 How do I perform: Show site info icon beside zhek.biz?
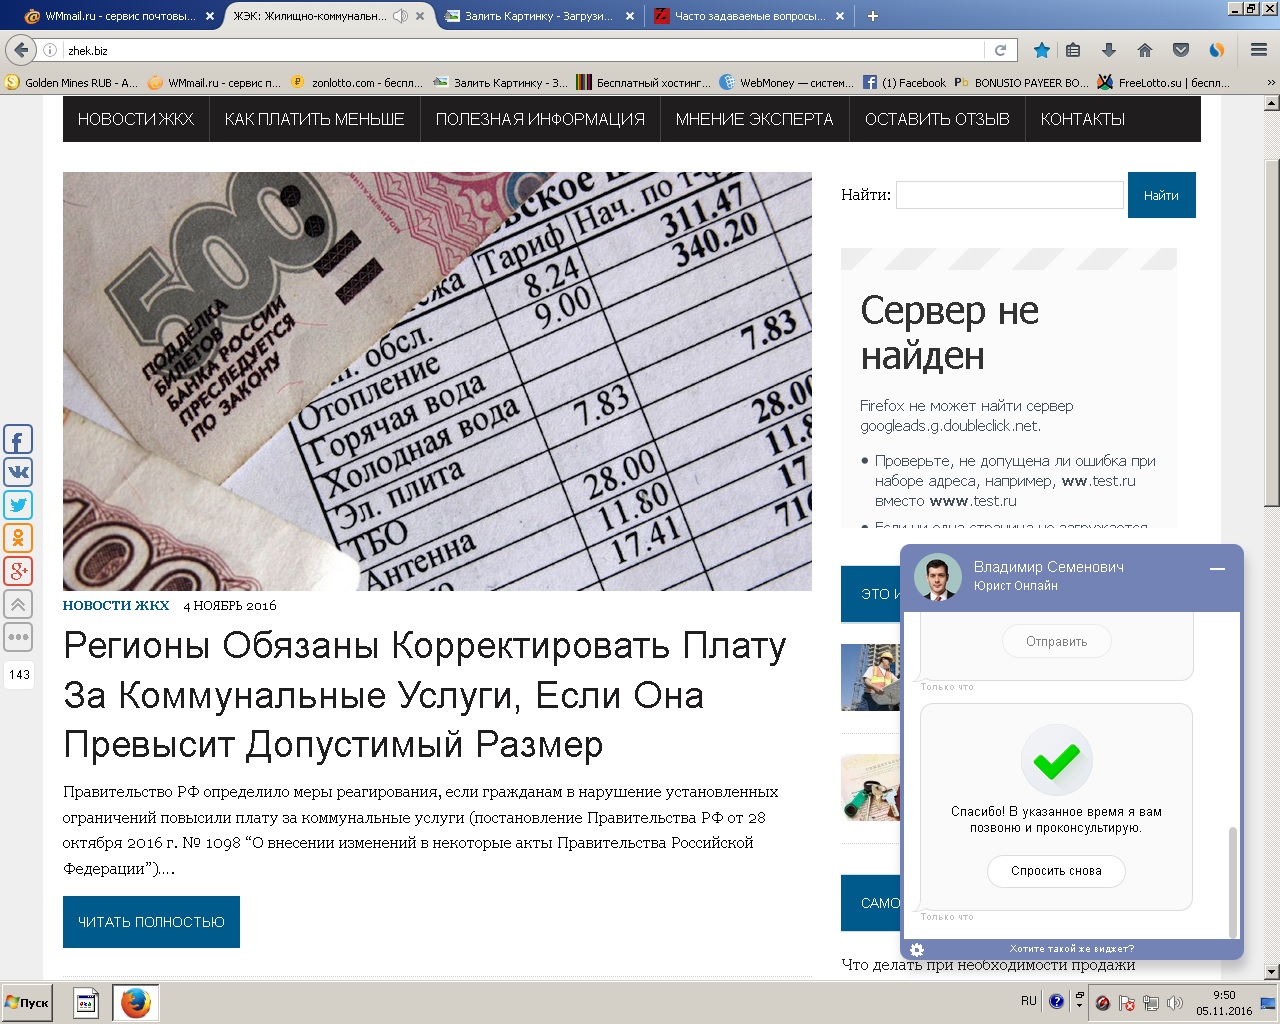pyautogui.click(x=50, y=50)
